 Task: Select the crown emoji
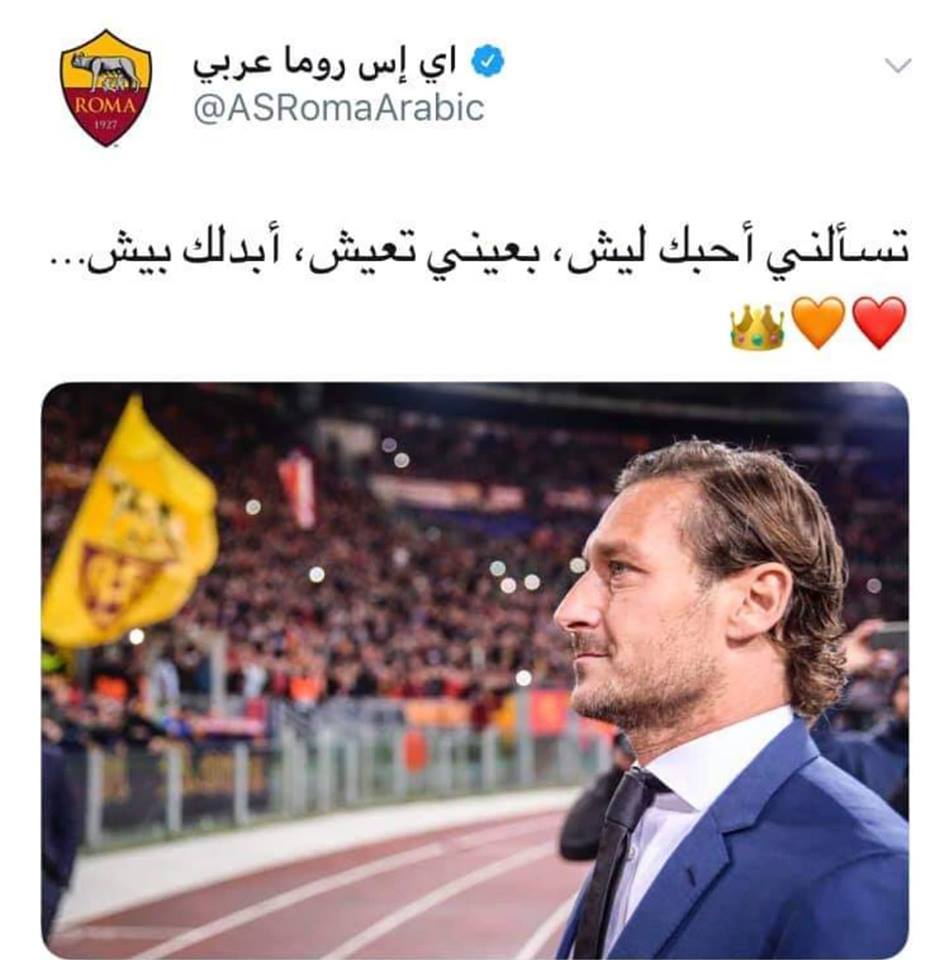(x=757, y=327)
